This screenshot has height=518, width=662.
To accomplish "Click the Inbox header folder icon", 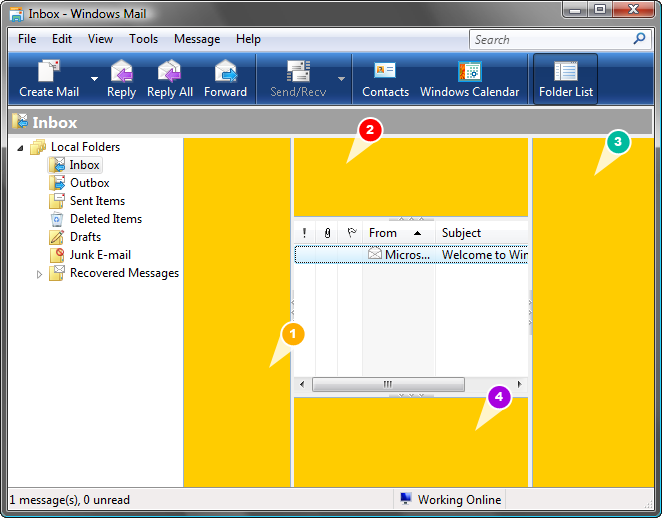I will pos(20,122).
